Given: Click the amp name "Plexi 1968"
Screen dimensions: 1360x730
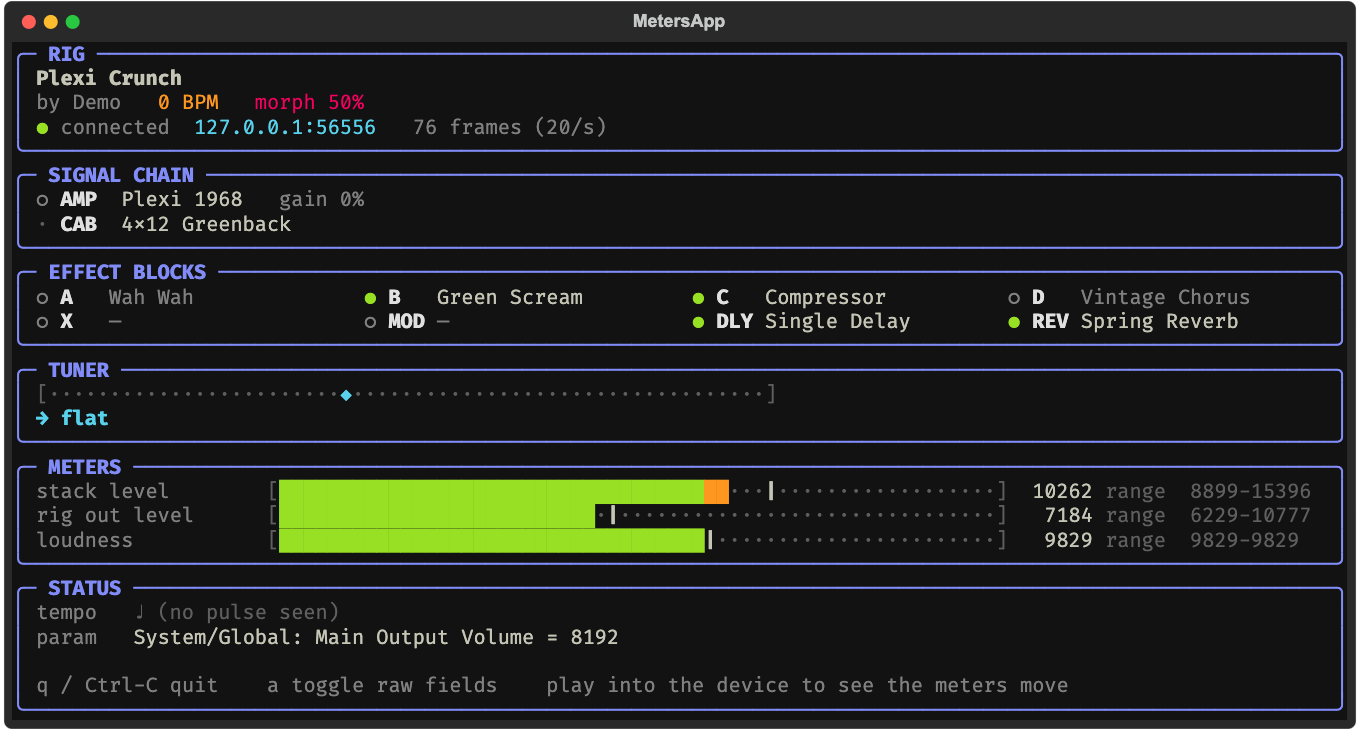Looking at the screenshot, I should tap(182, 199).
